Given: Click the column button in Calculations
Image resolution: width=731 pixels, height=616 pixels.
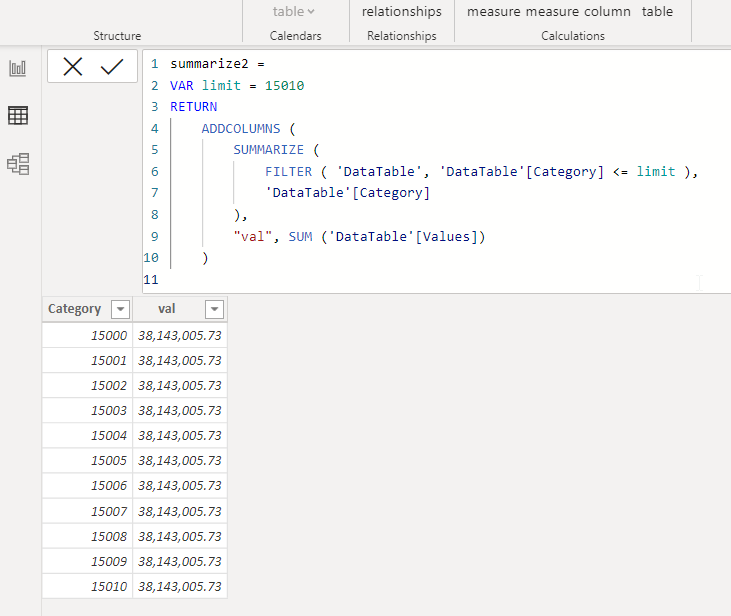Looking at the screenshot, I should [x=607, y=11].
